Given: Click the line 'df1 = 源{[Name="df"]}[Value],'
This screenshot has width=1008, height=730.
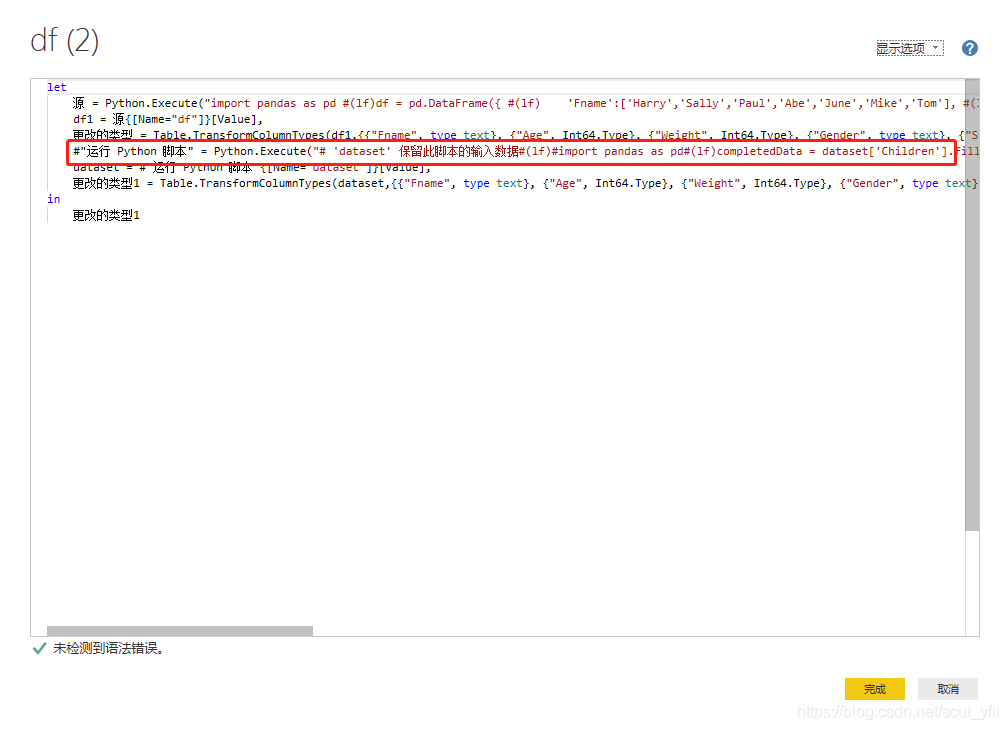Looking at the screenshot, I should tap(168, 120).
